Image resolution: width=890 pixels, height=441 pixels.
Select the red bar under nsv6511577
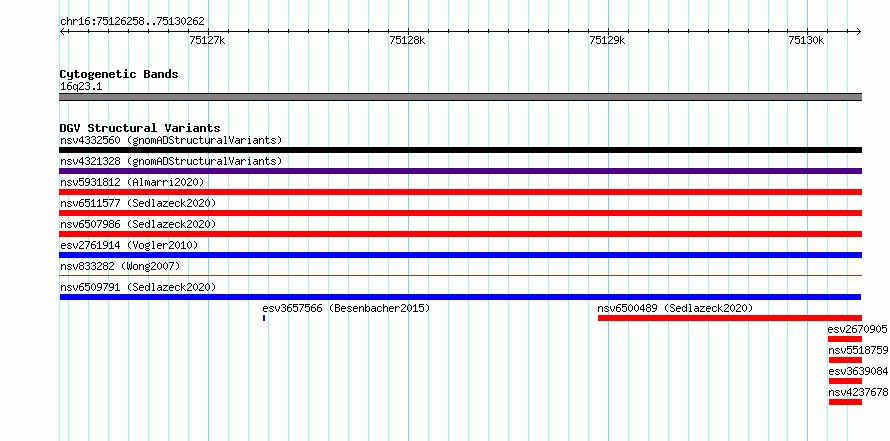tap(460, 213)
